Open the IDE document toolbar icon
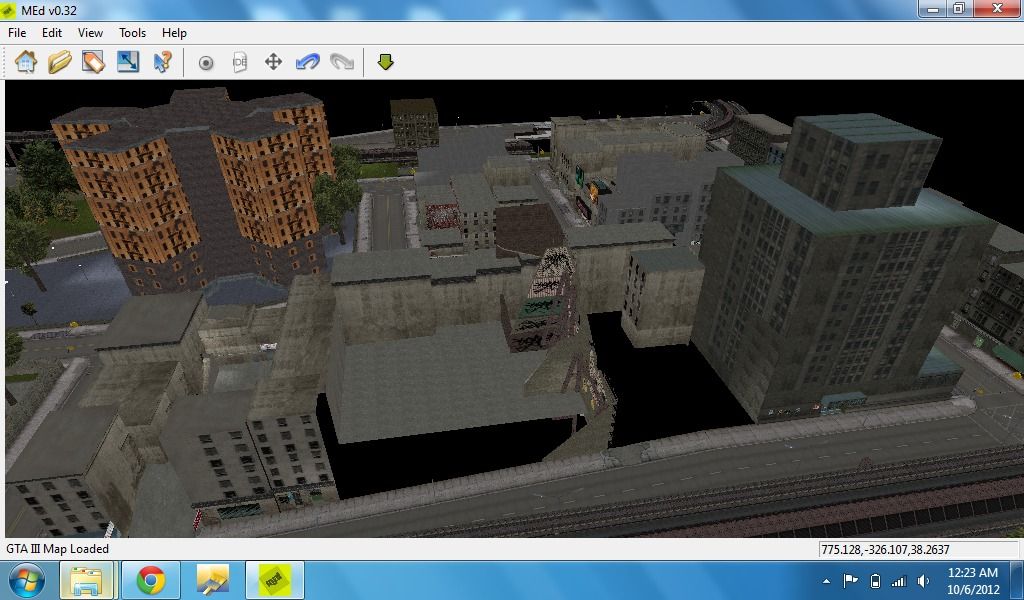This screenshot has height=600, width=1024. pos(240,62)
